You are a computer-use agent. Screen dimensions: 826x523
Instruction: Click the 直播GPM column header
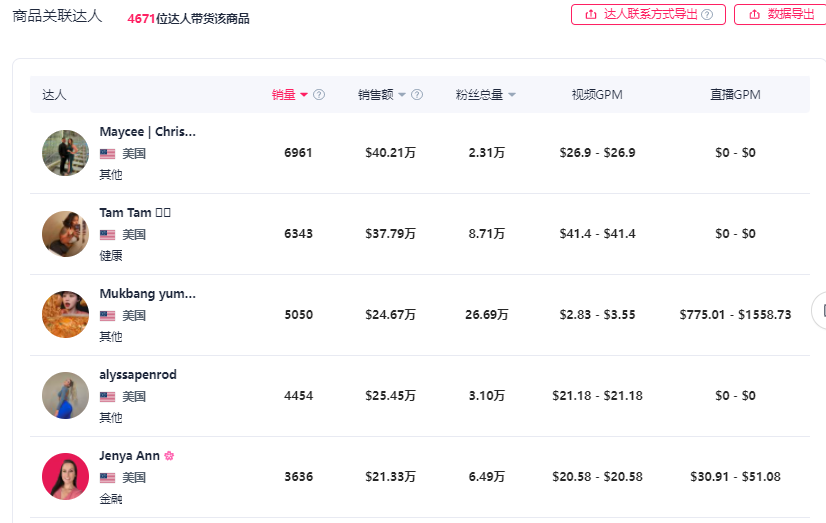click(x=735, y=95)
